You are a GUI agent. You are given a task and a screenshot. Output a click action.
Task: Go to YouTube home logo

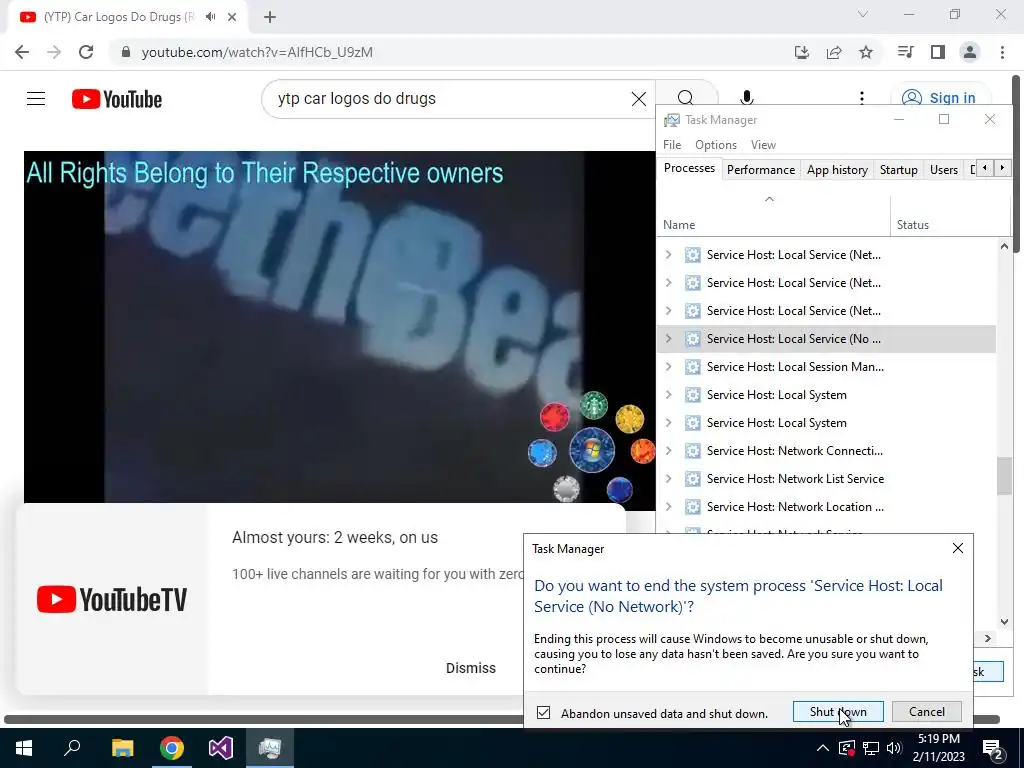tap(117, 99)
